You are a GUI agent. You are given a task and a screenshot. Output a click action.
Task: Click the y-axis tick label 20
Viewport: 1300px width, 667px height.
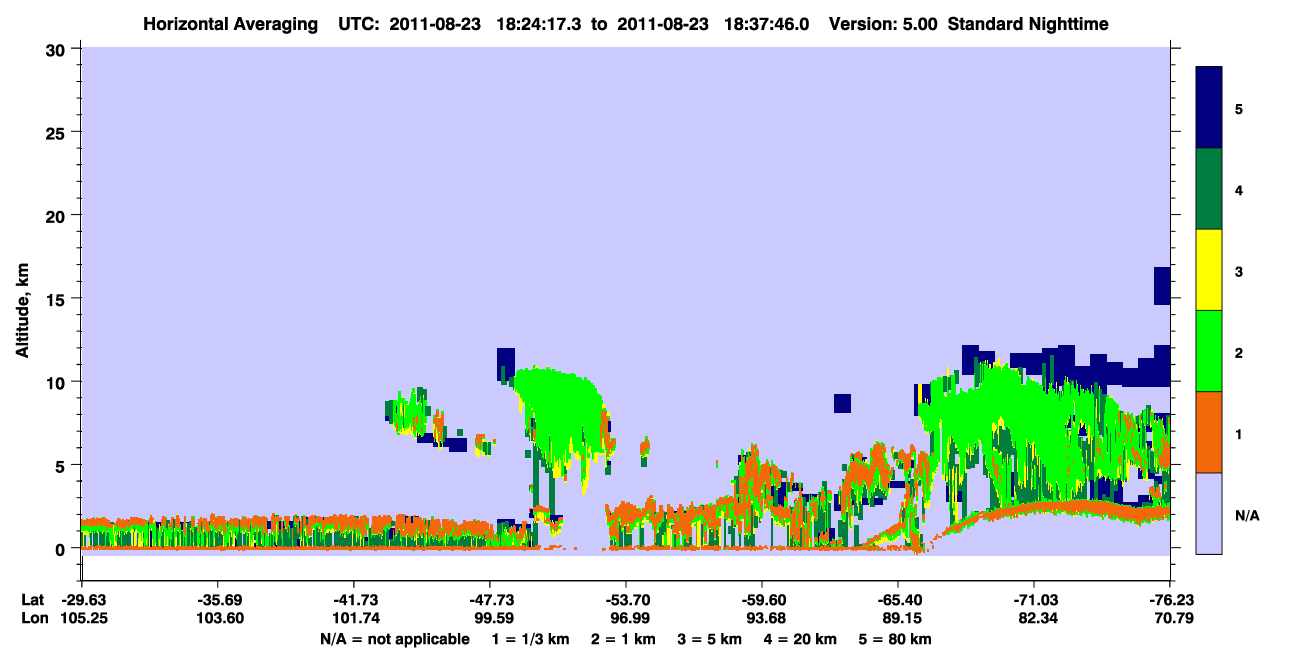[56, 215]
